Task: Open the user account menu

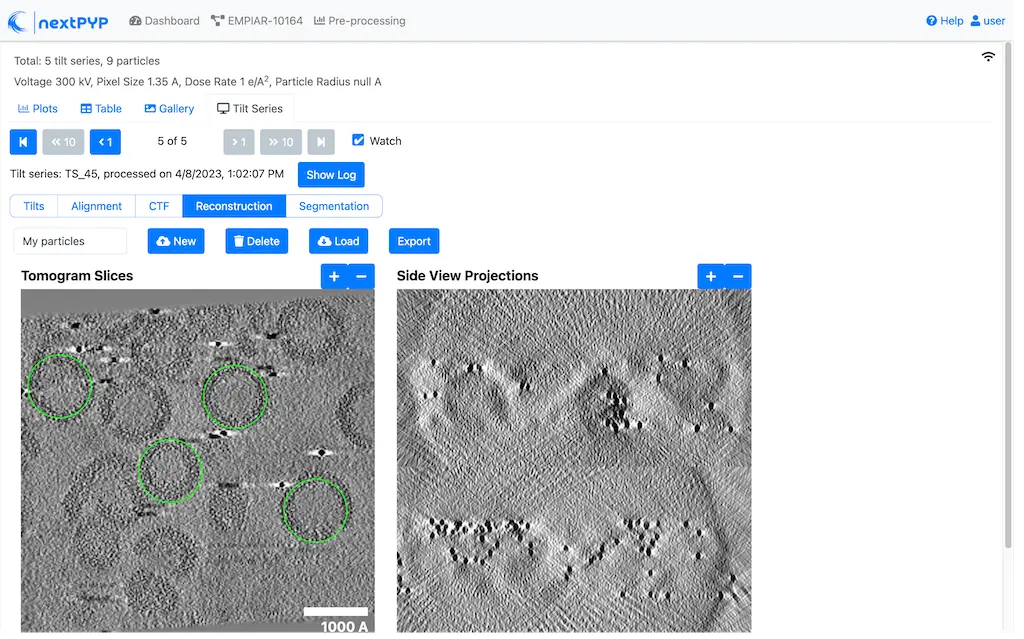Action: [x=988, y=21]
